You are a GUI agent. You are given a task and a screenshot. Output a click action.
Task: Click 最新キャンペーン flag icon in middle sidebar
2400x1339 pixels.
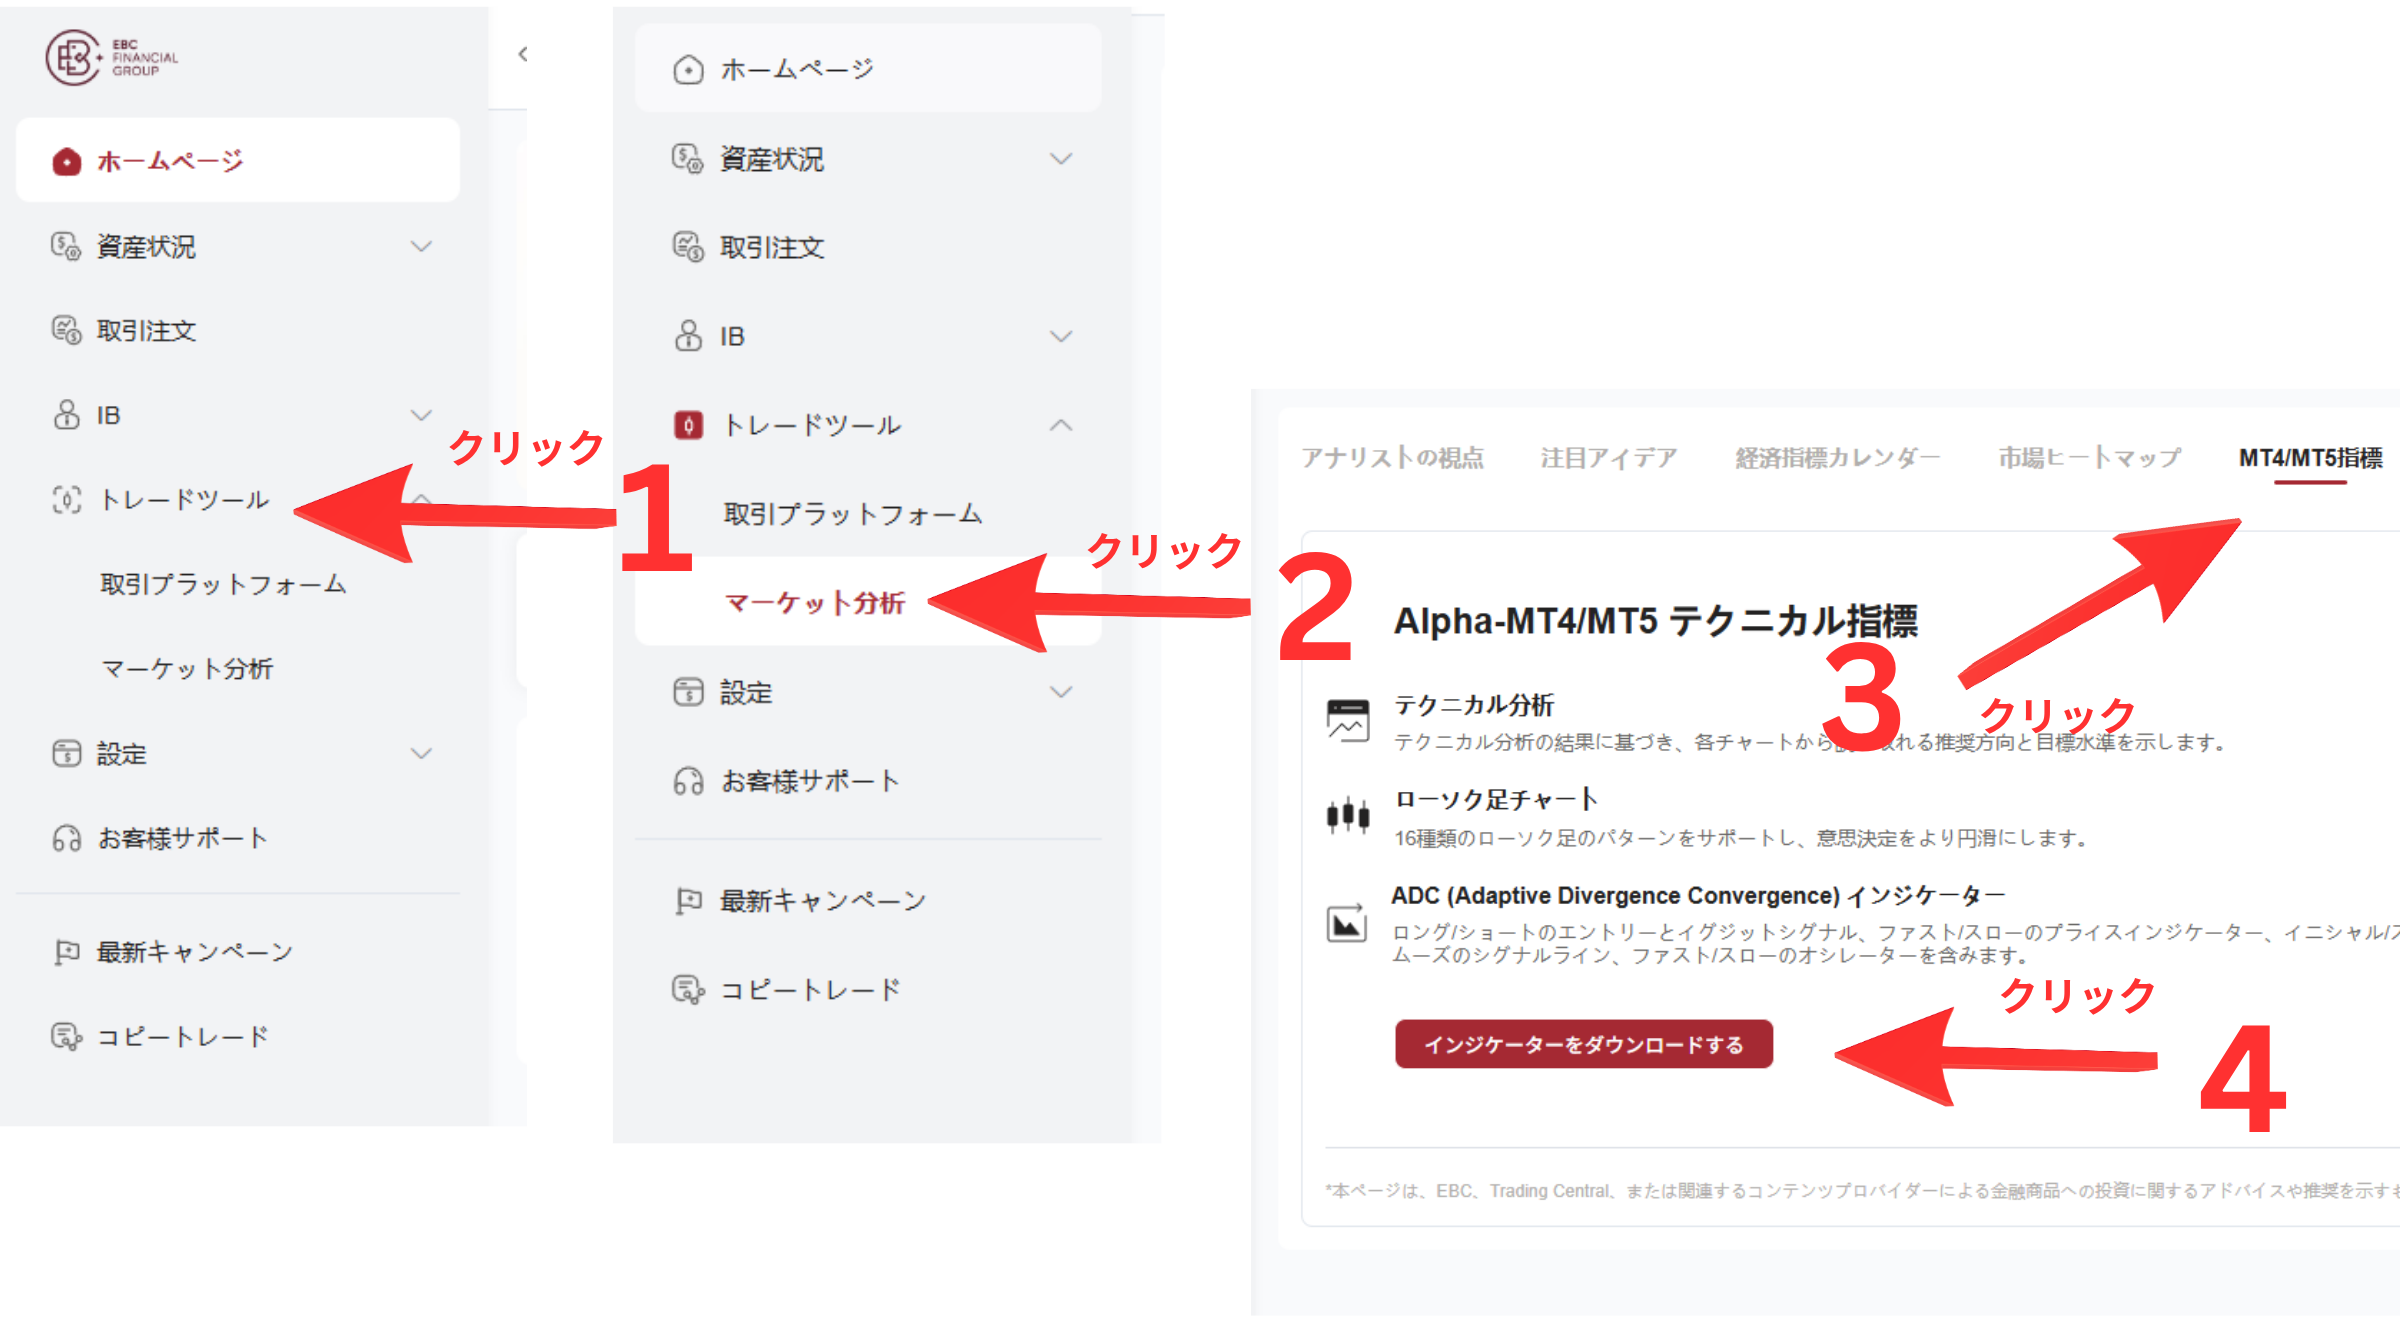[688, 900]
